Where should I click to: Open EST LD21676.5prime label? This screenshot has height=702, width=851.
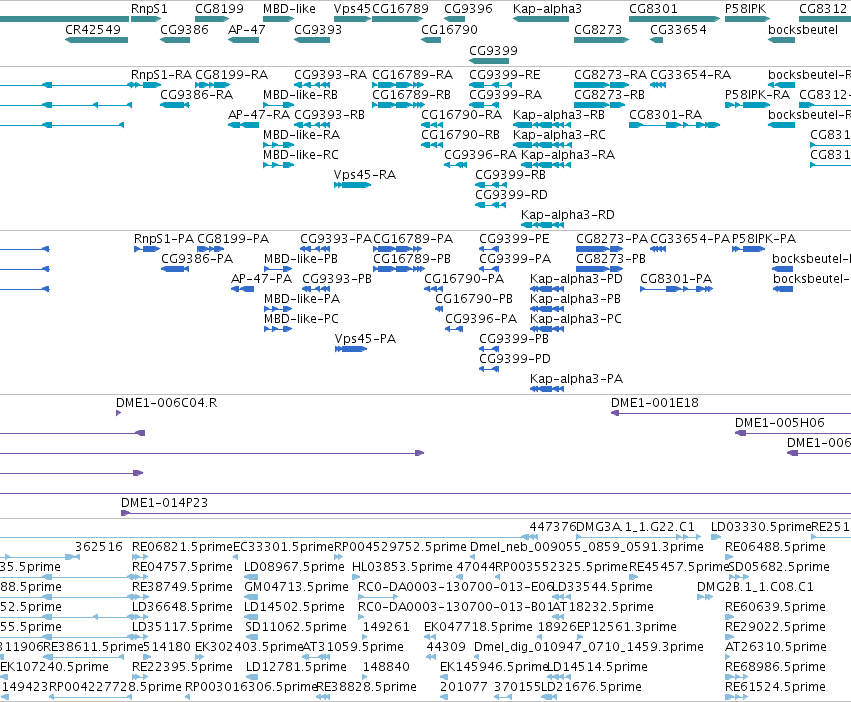pyautogui.click(x=591, y=687)
